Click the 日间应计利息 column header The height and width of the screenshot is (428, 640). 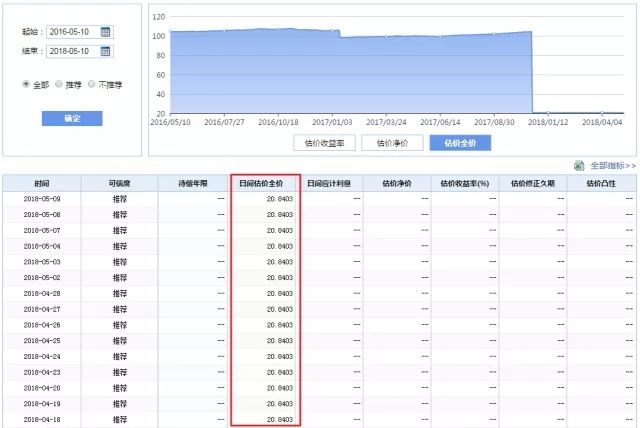(x=329, y=184)
